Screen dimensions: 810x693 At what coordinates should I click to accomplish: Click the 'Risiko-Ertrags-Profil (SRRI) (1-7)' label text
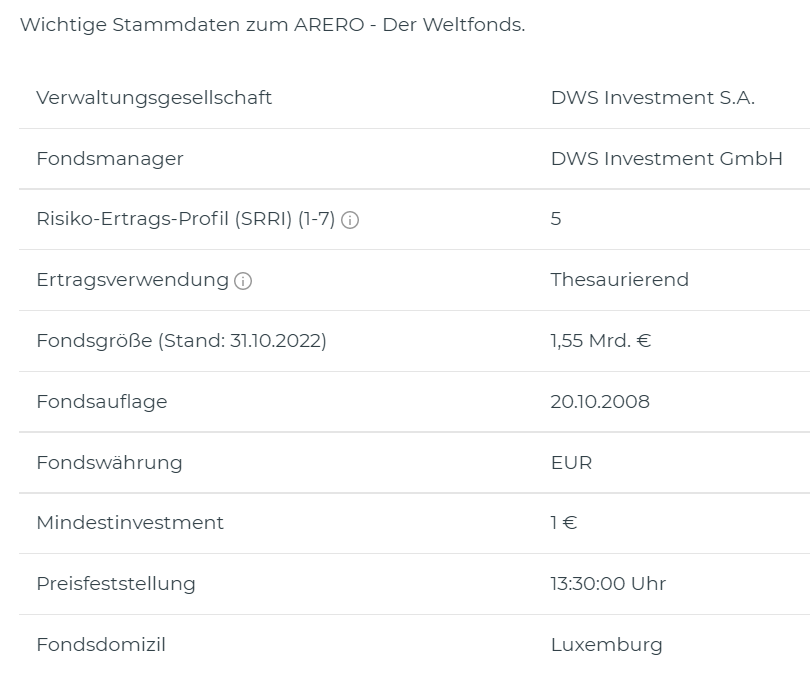(185, 219)
